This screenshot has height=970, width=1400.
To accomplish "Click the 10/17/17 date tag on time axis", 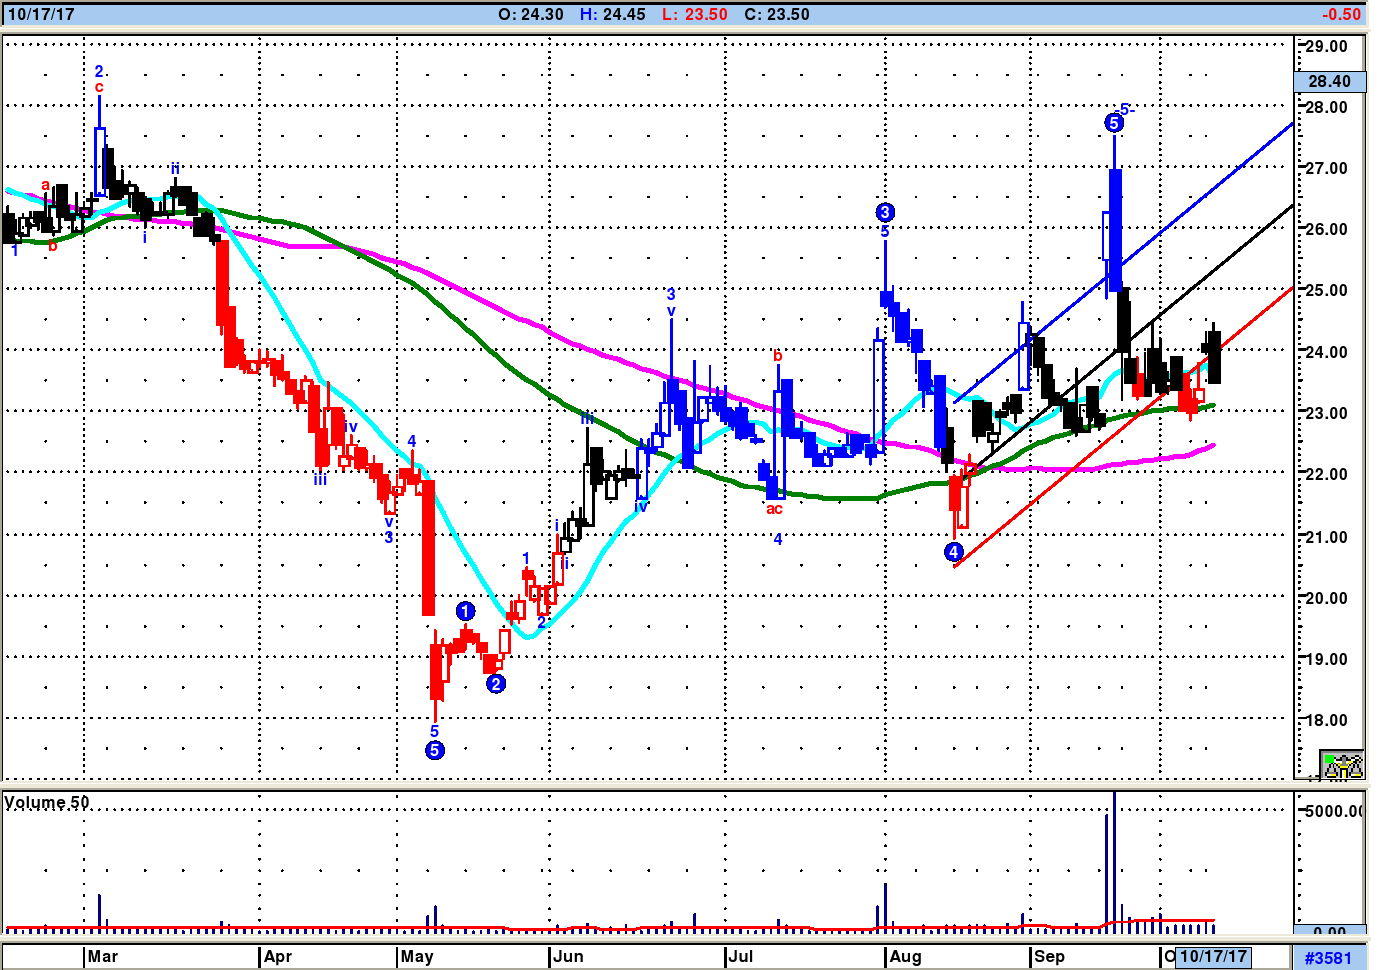I will [x=1213, y=957].
